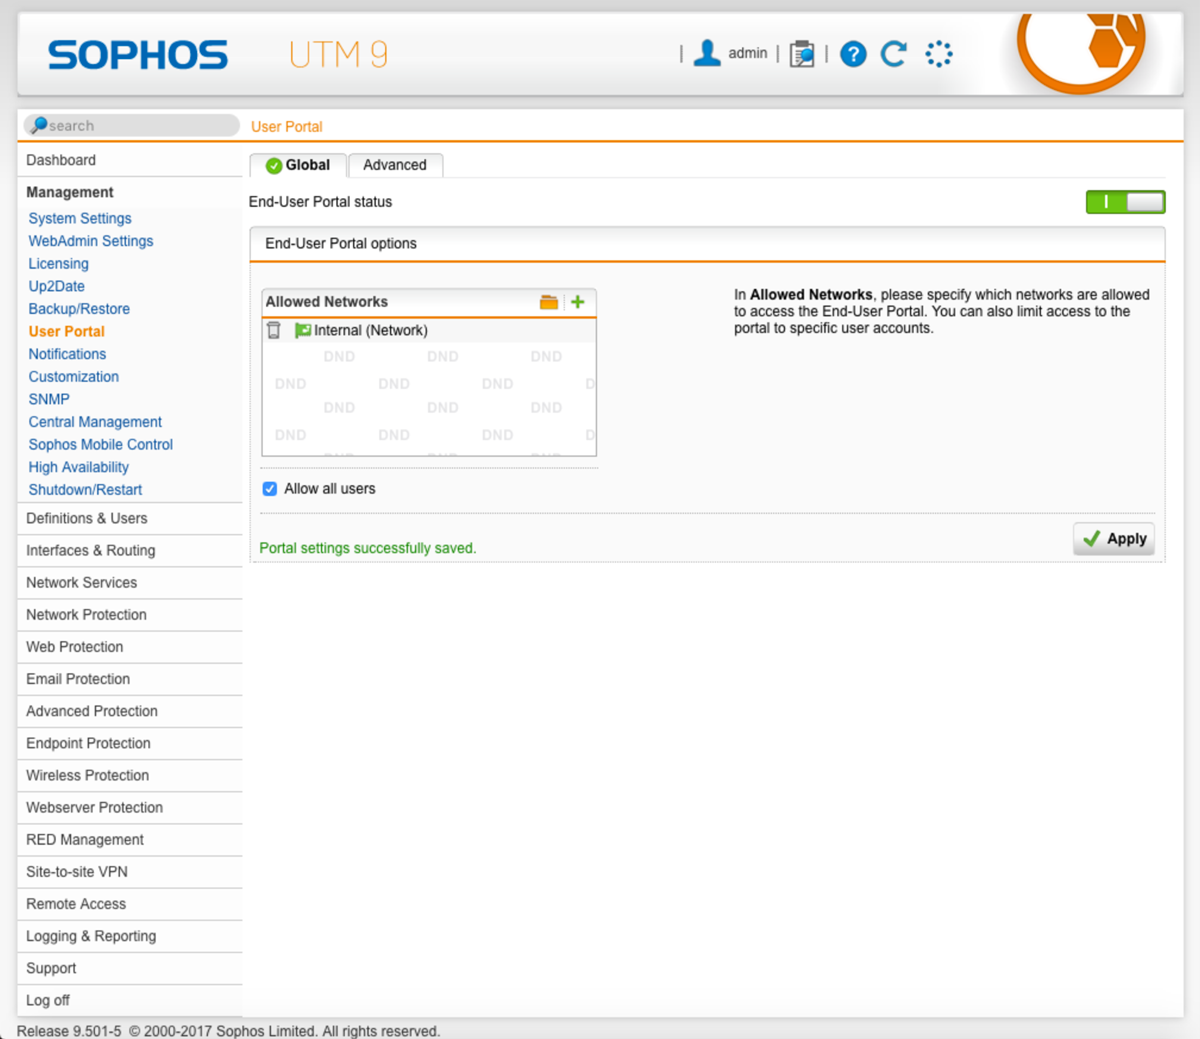This screenshot has height=1039, width=1200.
Task: Go to the Licensing page
Action: click(58, 263)
